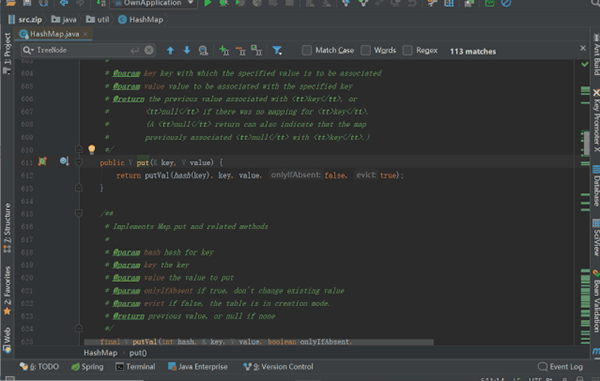This screenshot has width=600, height=381.
Task: Click the editor vertical scrollbar thumb
Action: click(587, 143)
